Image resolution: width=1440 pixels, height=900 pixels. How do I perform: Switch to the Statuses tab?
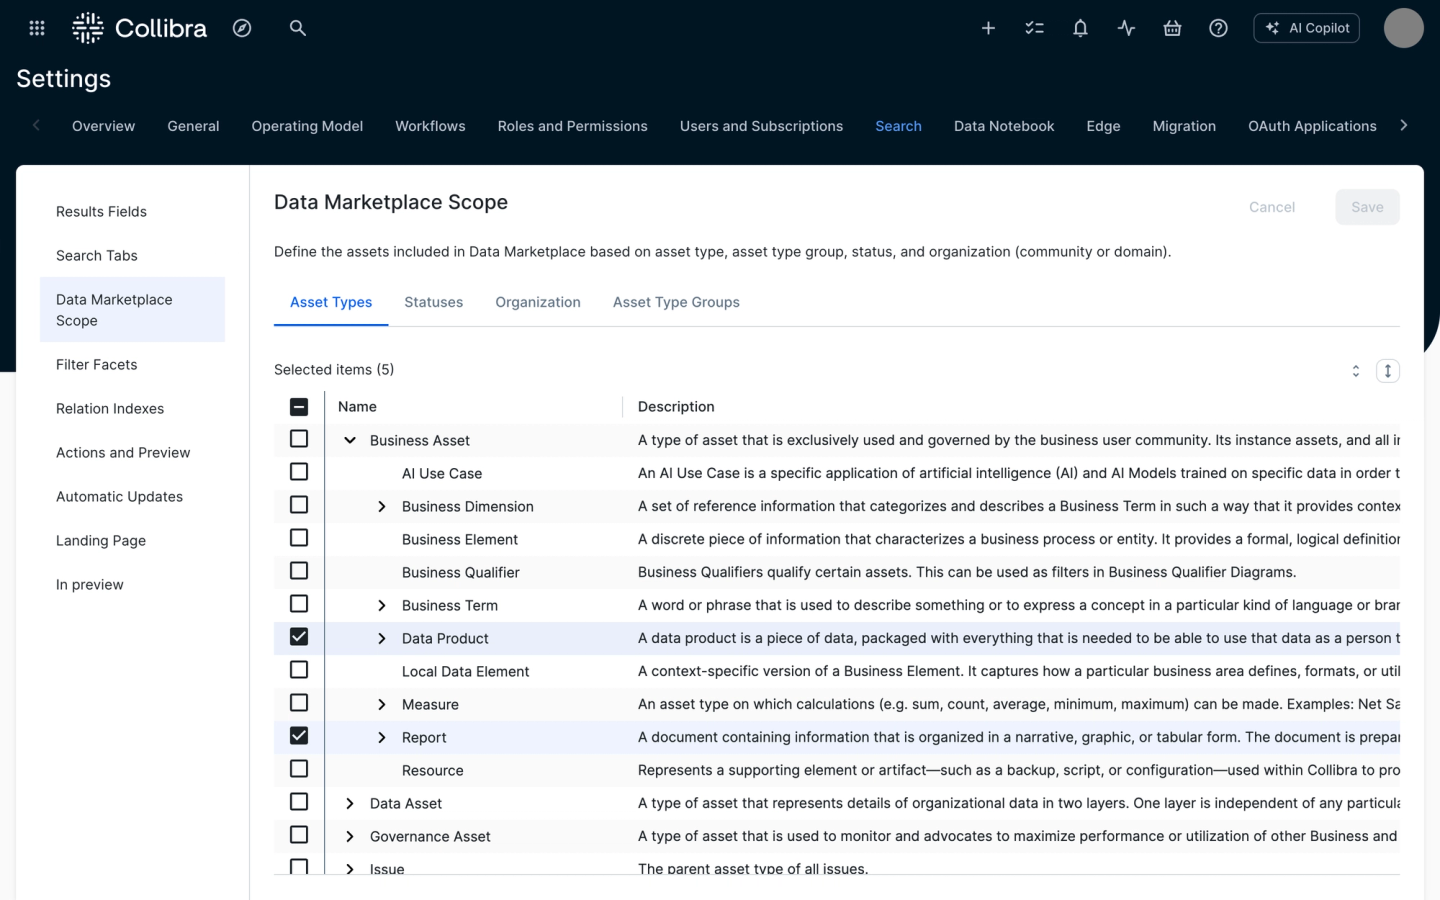click(433, 302)
